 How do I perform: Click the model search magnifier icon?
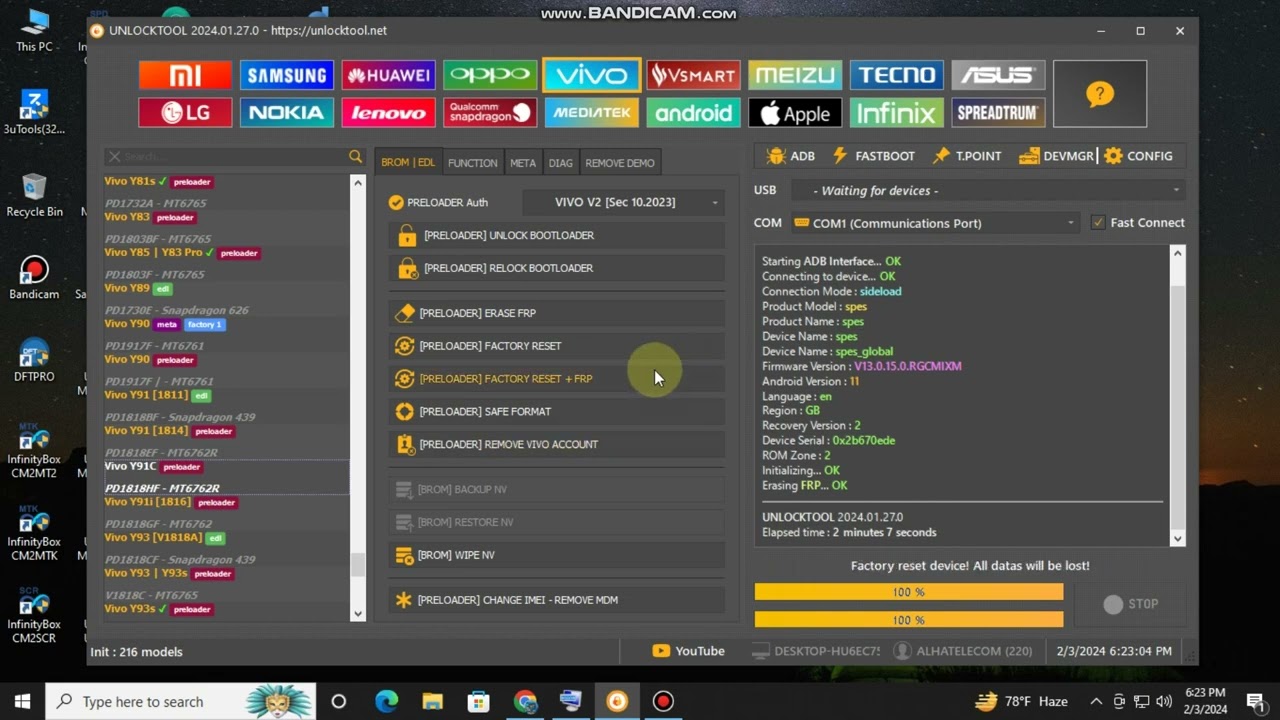click(x=355, y=157)
